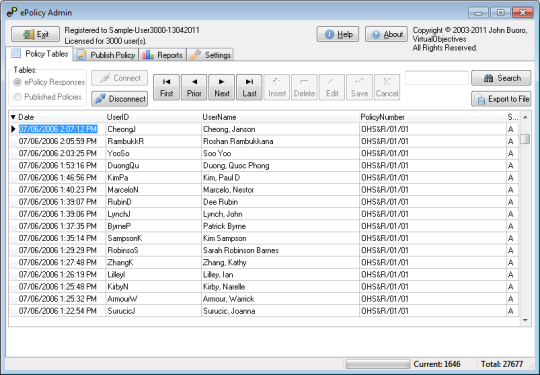540x375 pixels.
Task: Select the Marcelo, Nestor cell
Action: tap(280, 190)
